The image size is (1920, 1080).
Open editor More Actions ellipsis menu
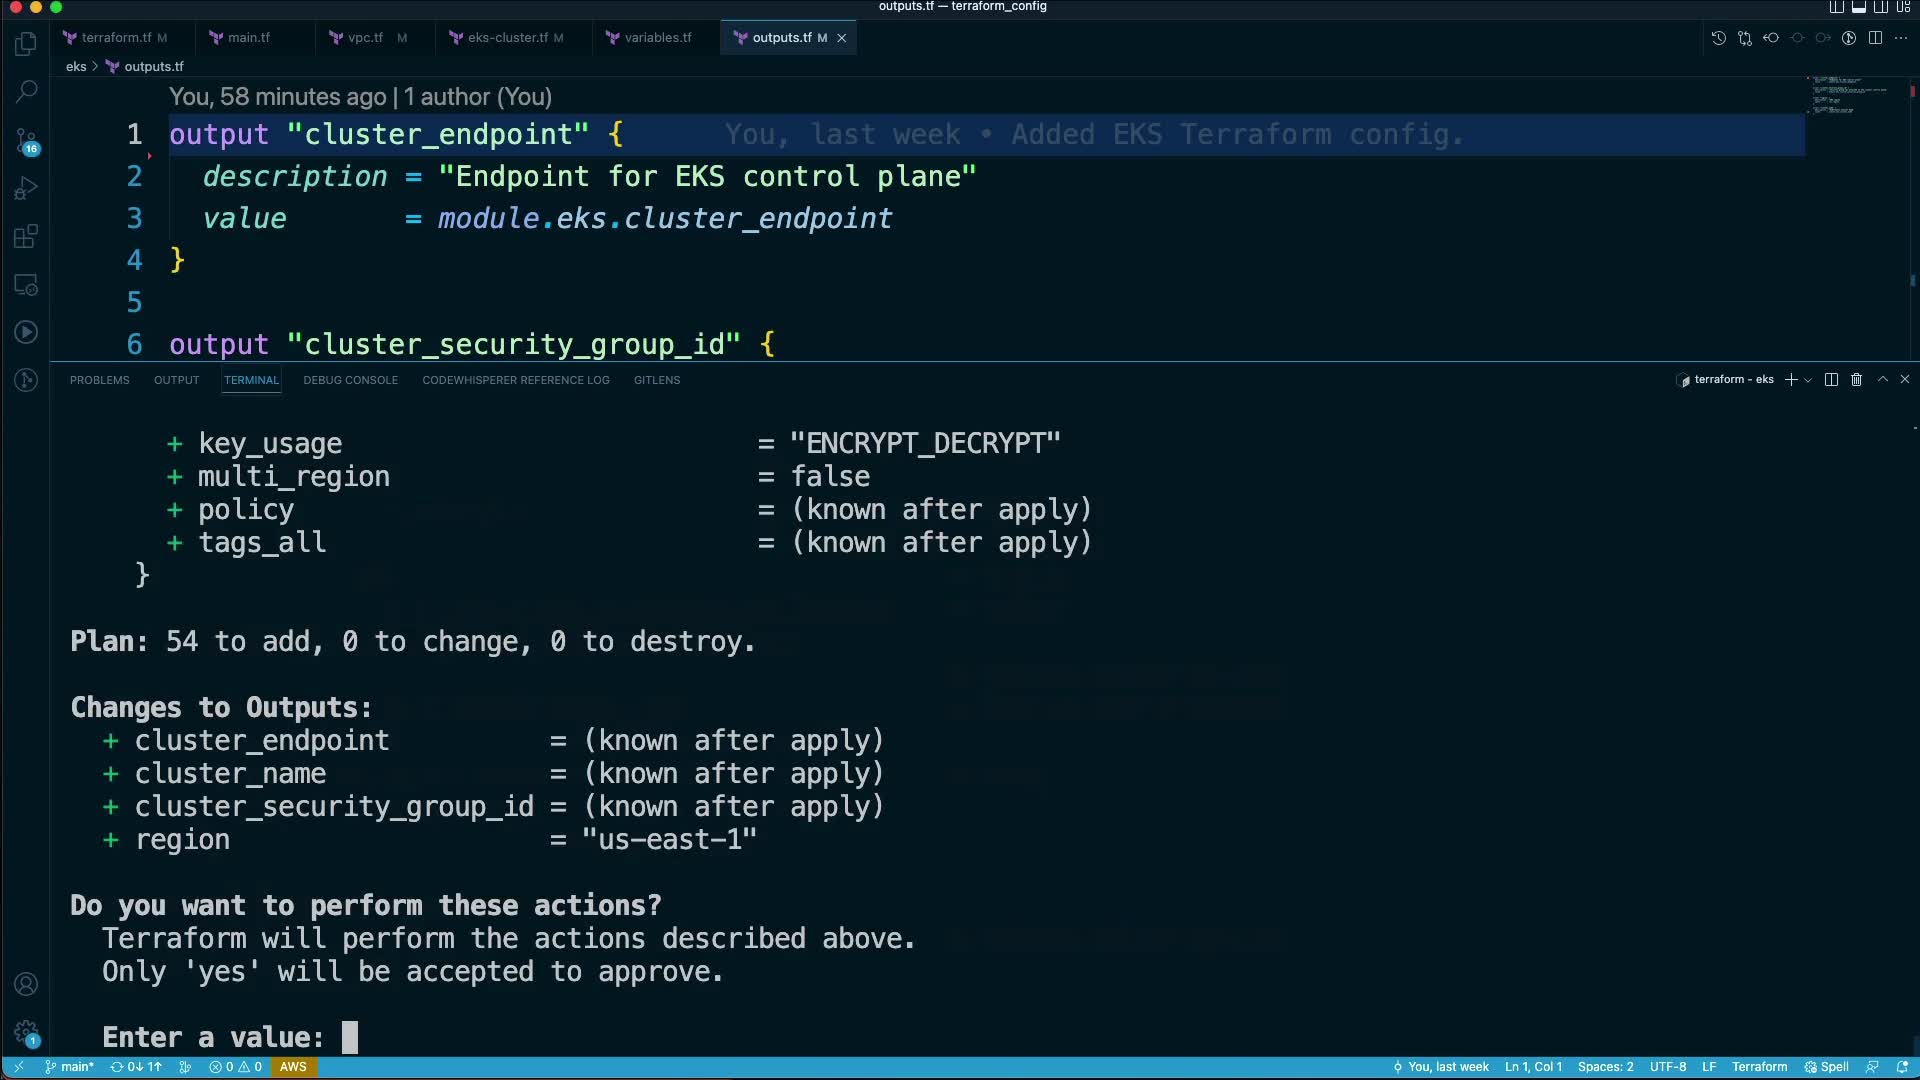click(x=1901, y=38)
